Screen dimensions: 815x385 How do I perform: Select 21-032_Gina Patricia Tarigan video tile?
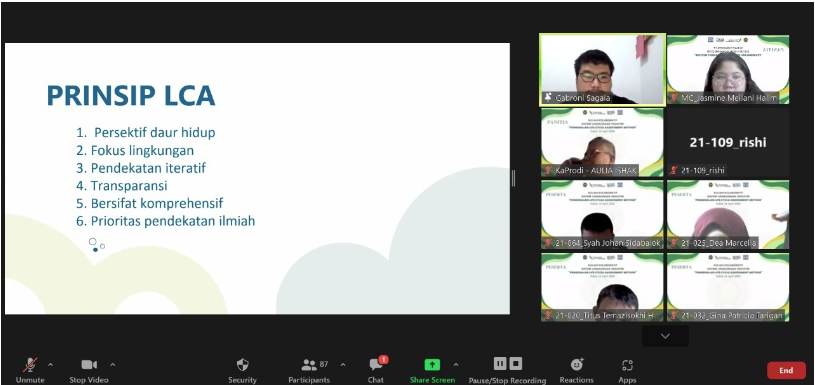point(728,287)
